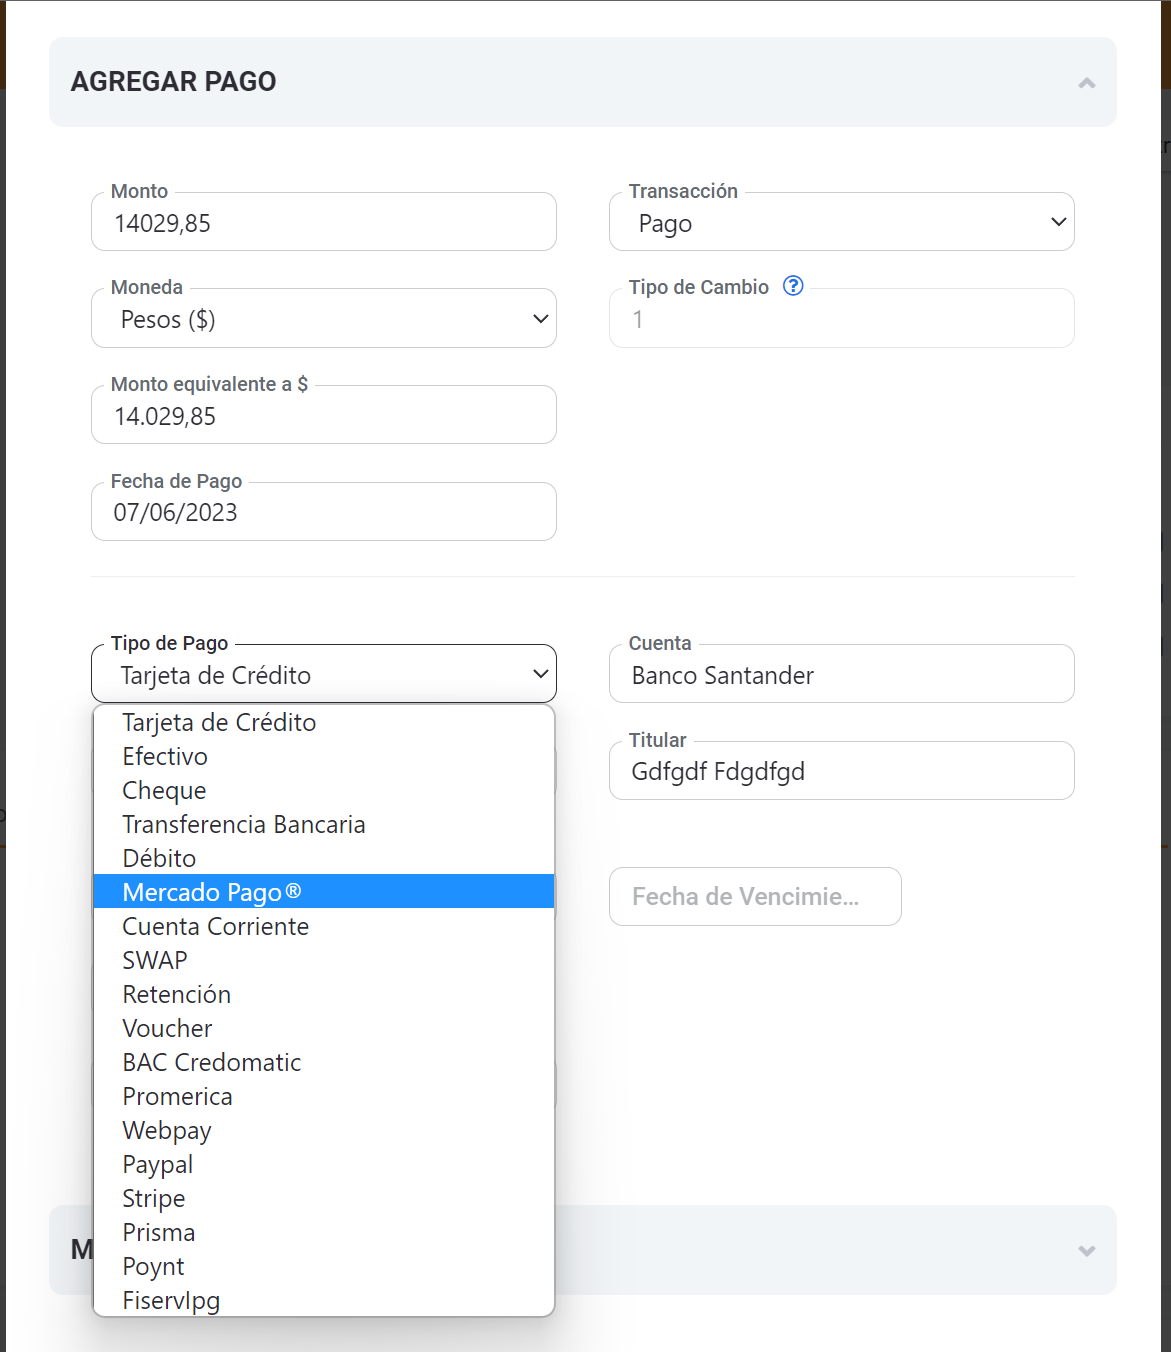
Task: Select the Débito option
Action: coord(159,859)
